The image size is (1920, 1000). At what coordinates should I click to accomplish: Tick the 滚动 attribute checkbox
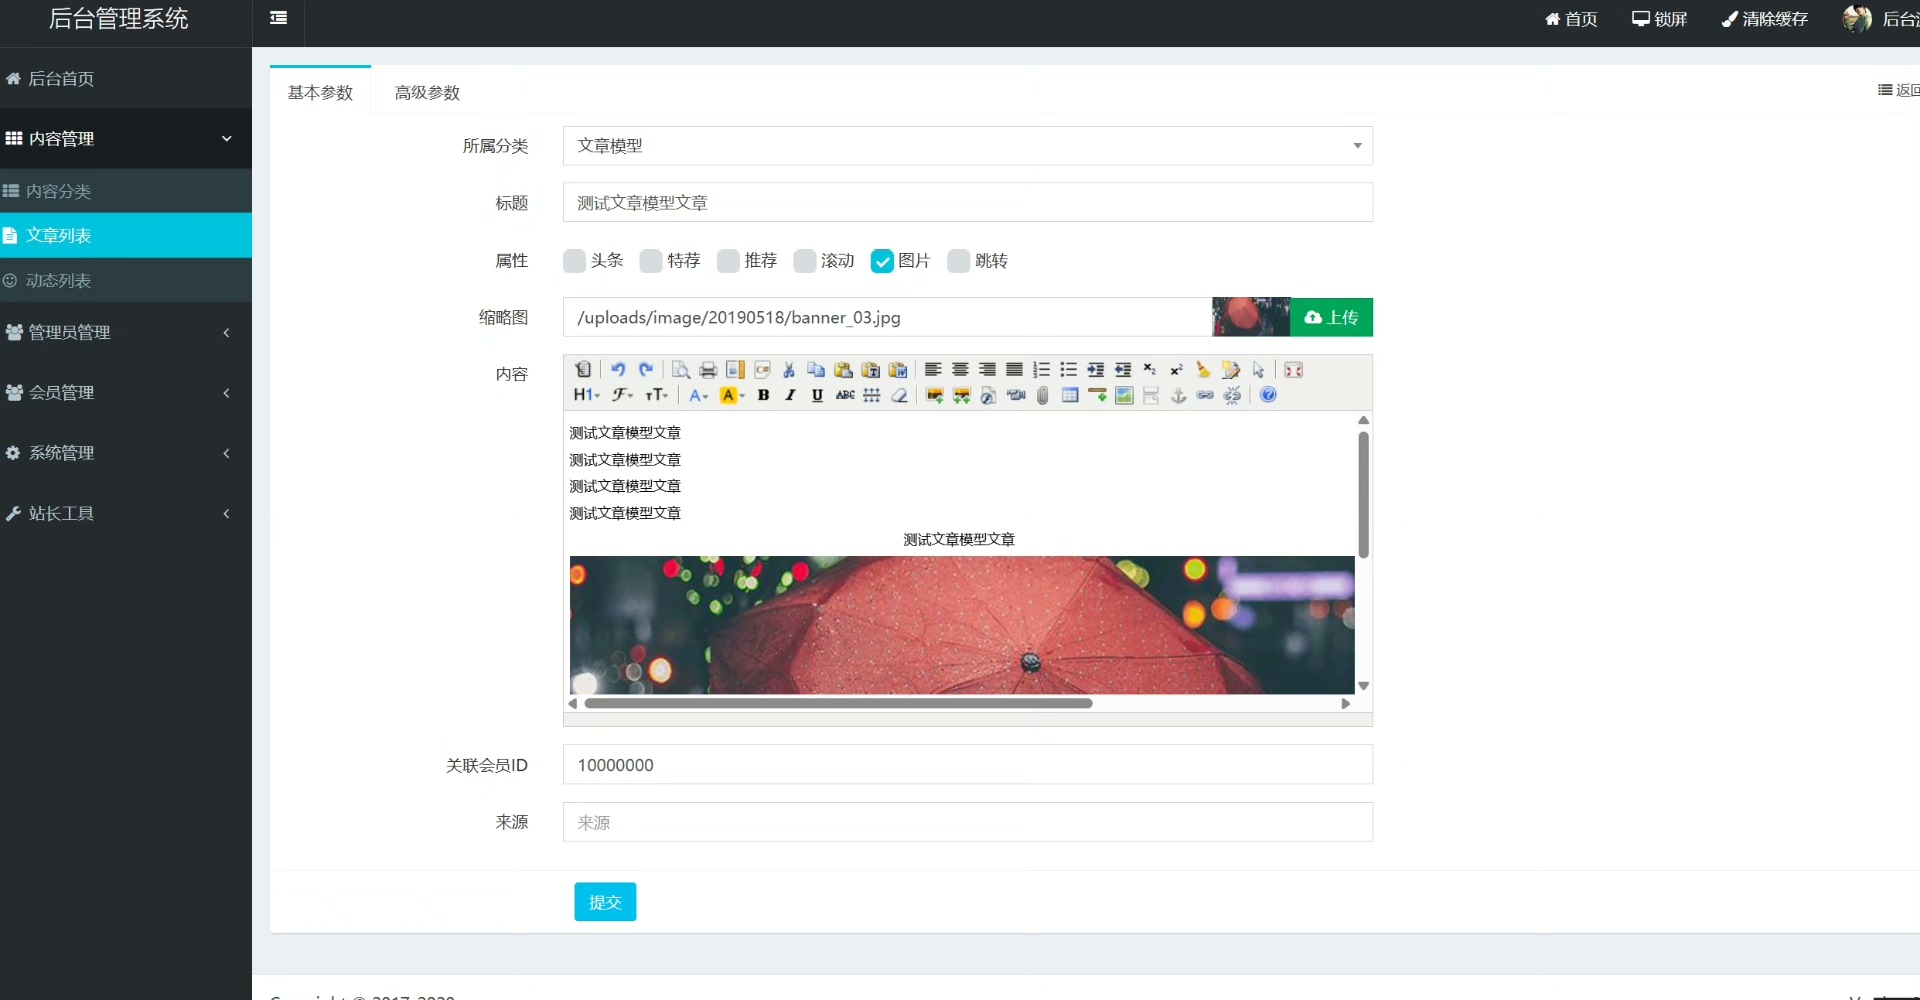(x=805, y=261)
